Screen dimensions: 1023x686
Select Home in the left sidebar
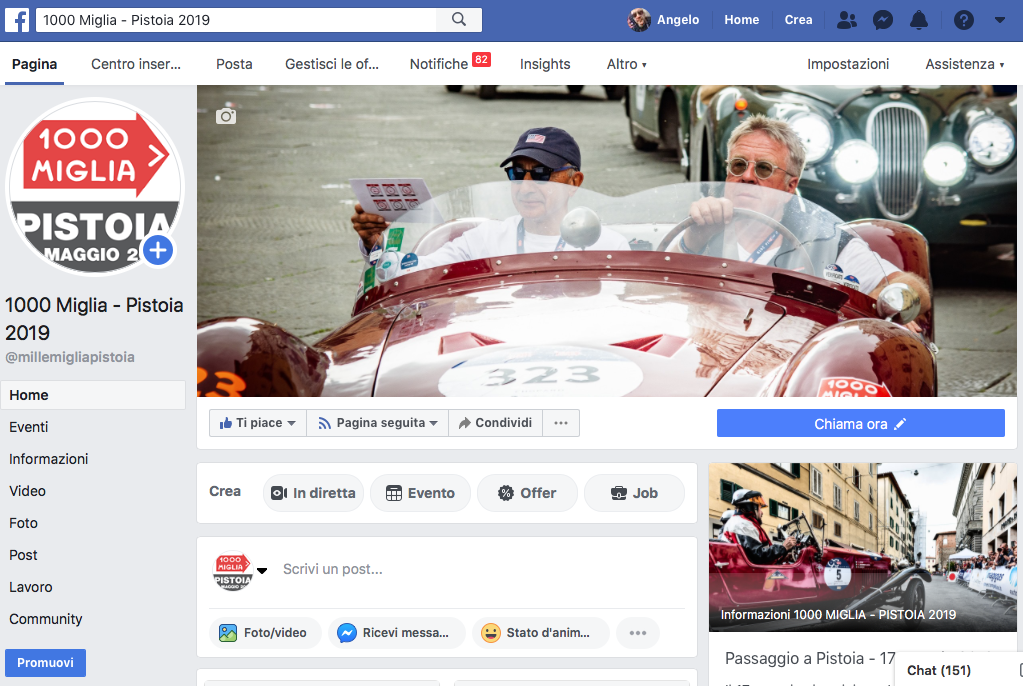point(93,395)
